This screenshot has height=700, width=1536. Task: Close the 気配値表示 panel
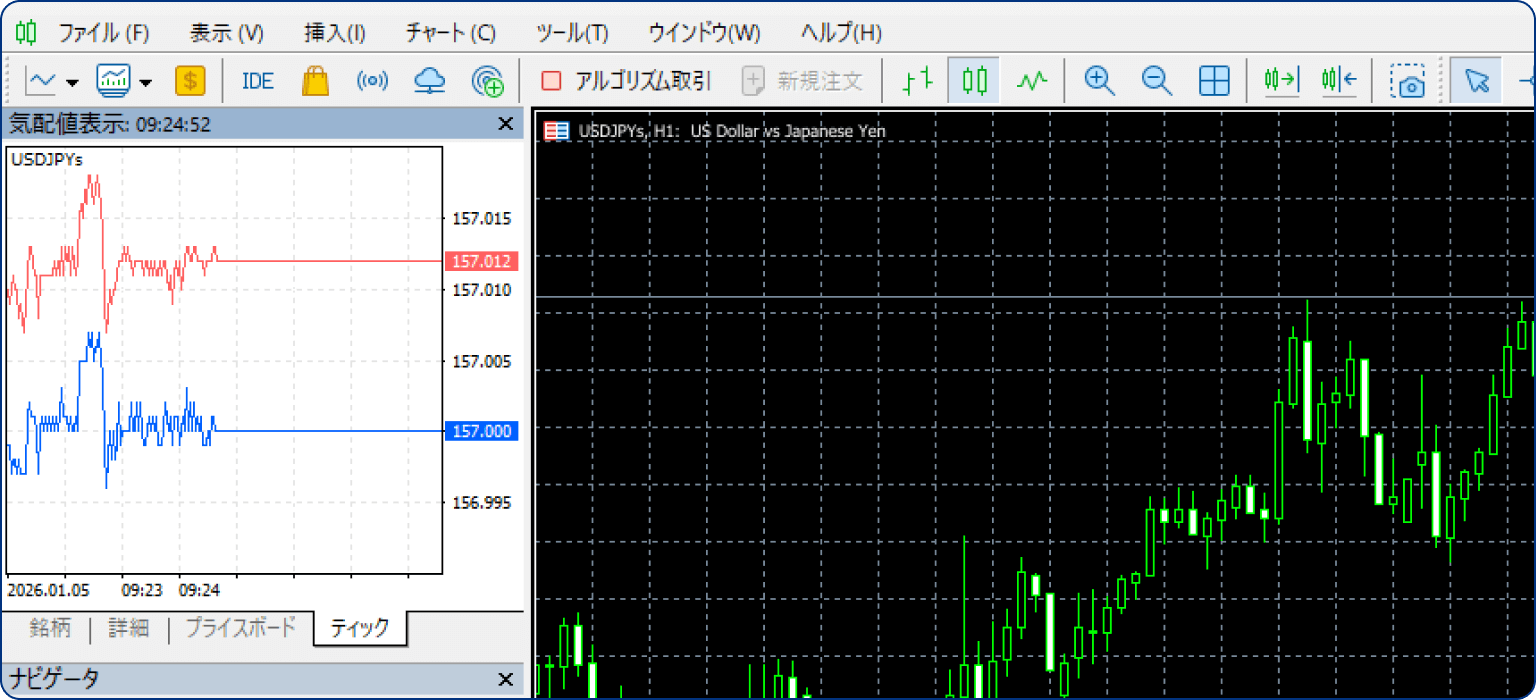click(x=505, y=124)
